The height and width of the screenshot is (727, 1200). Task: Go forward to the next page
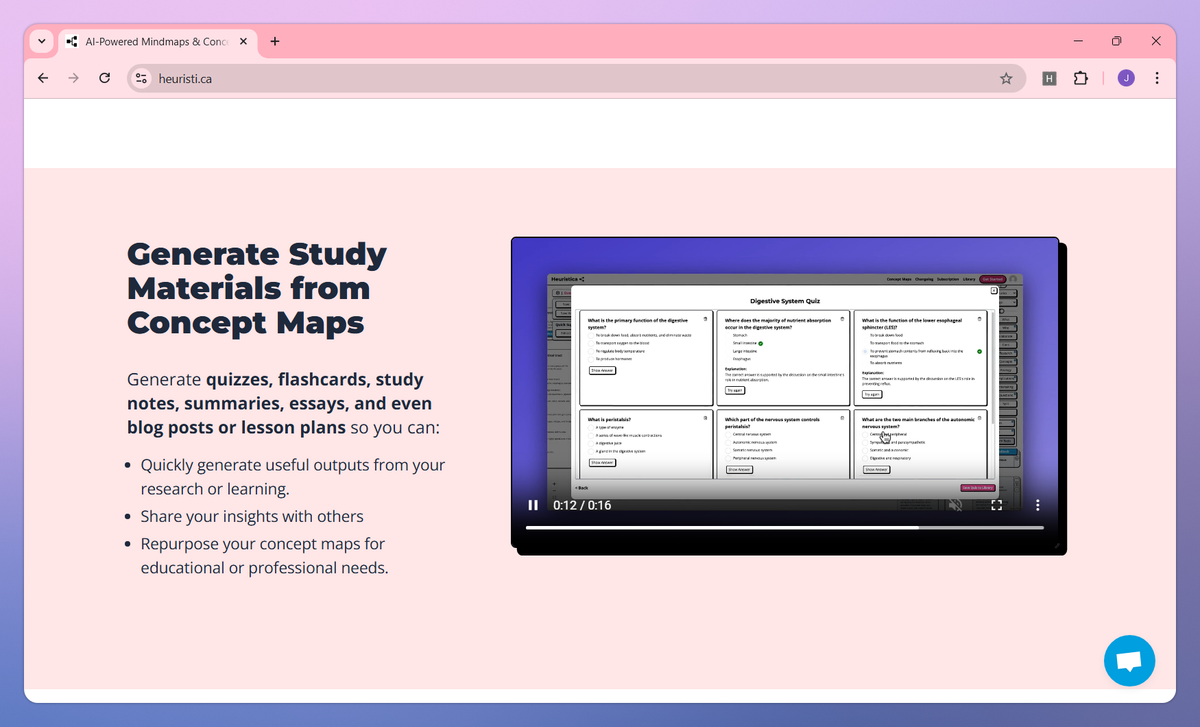(x=73, y=78)
